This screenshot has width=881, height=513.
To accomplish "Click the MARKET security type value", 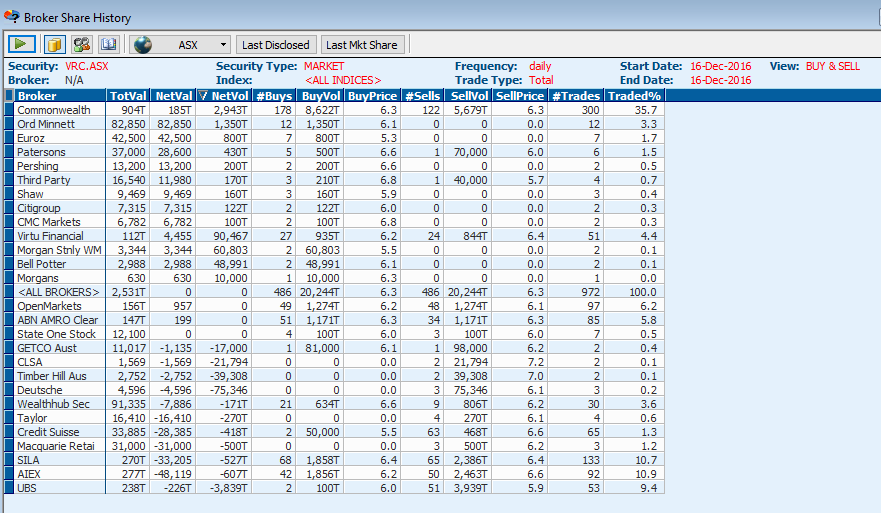I will coord(324,66).
